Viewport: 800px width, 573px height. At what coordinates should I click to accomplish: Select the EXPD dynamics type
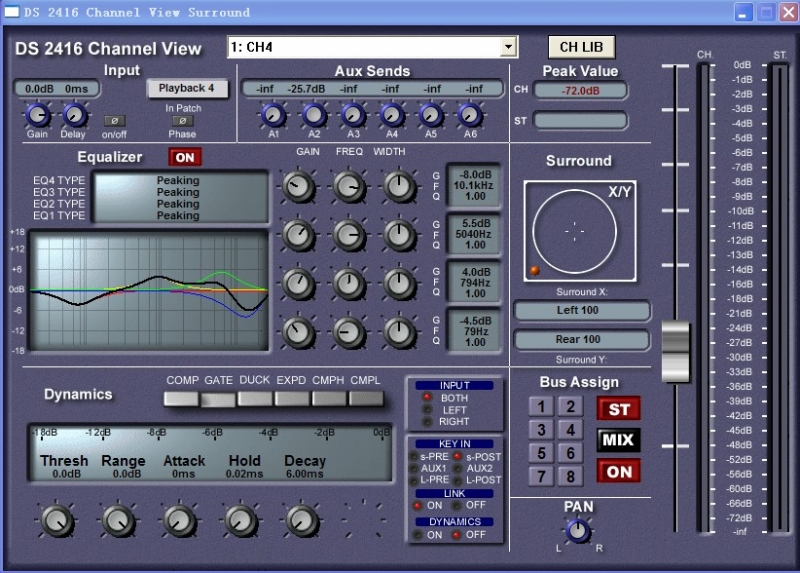[x=292, y=398]
